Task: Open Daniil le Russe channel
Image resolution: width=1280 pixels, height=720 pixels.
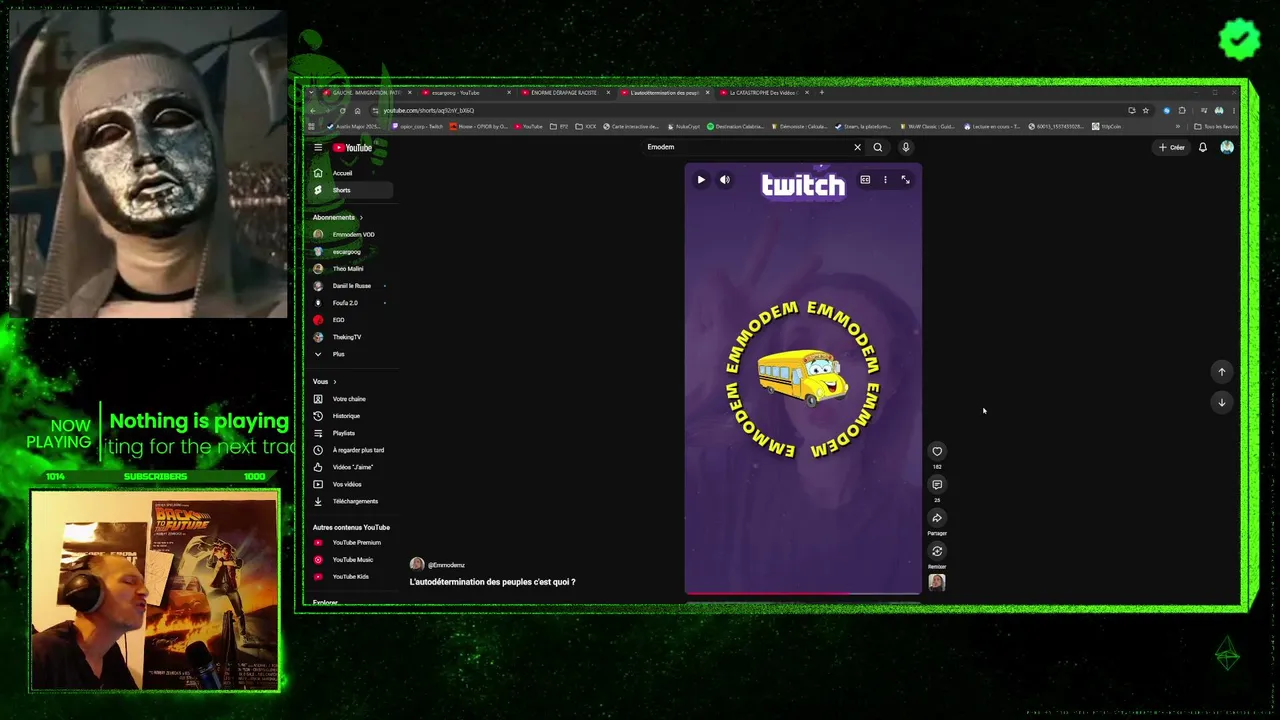Action: [x=352, y=286]
